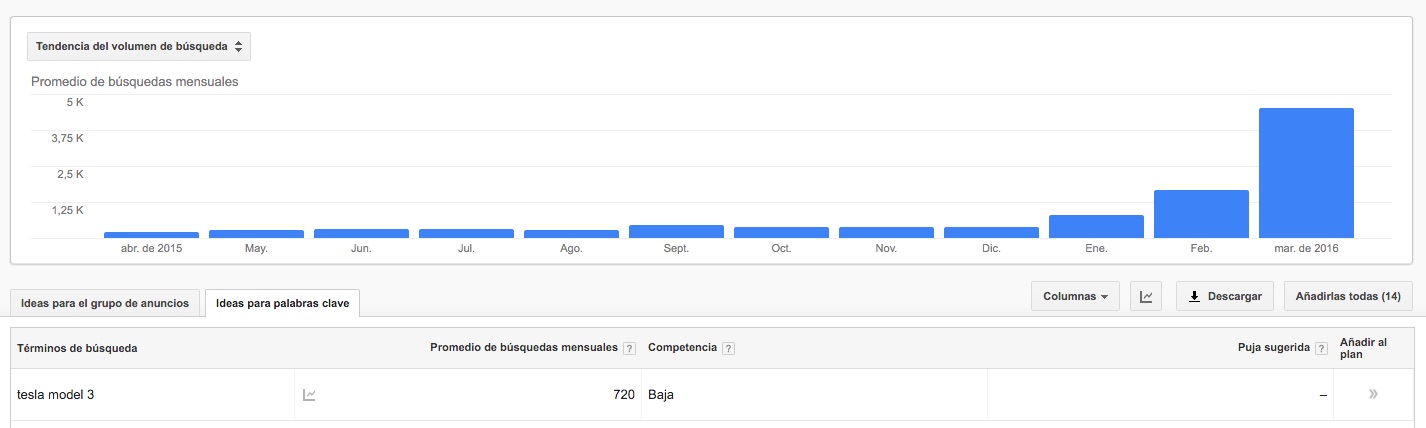
Task: Open the help icon beside Competencia
Action: tap(728, 348)
